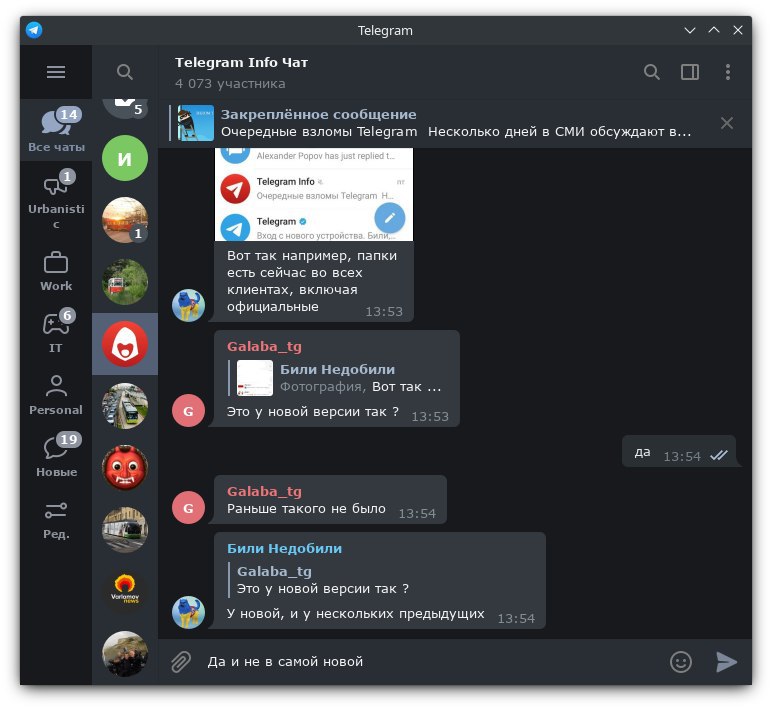Click the Telegram logo in the title bar
This screenshot has width=772, height=709.
pyautogui.click(x=34, y=30)
